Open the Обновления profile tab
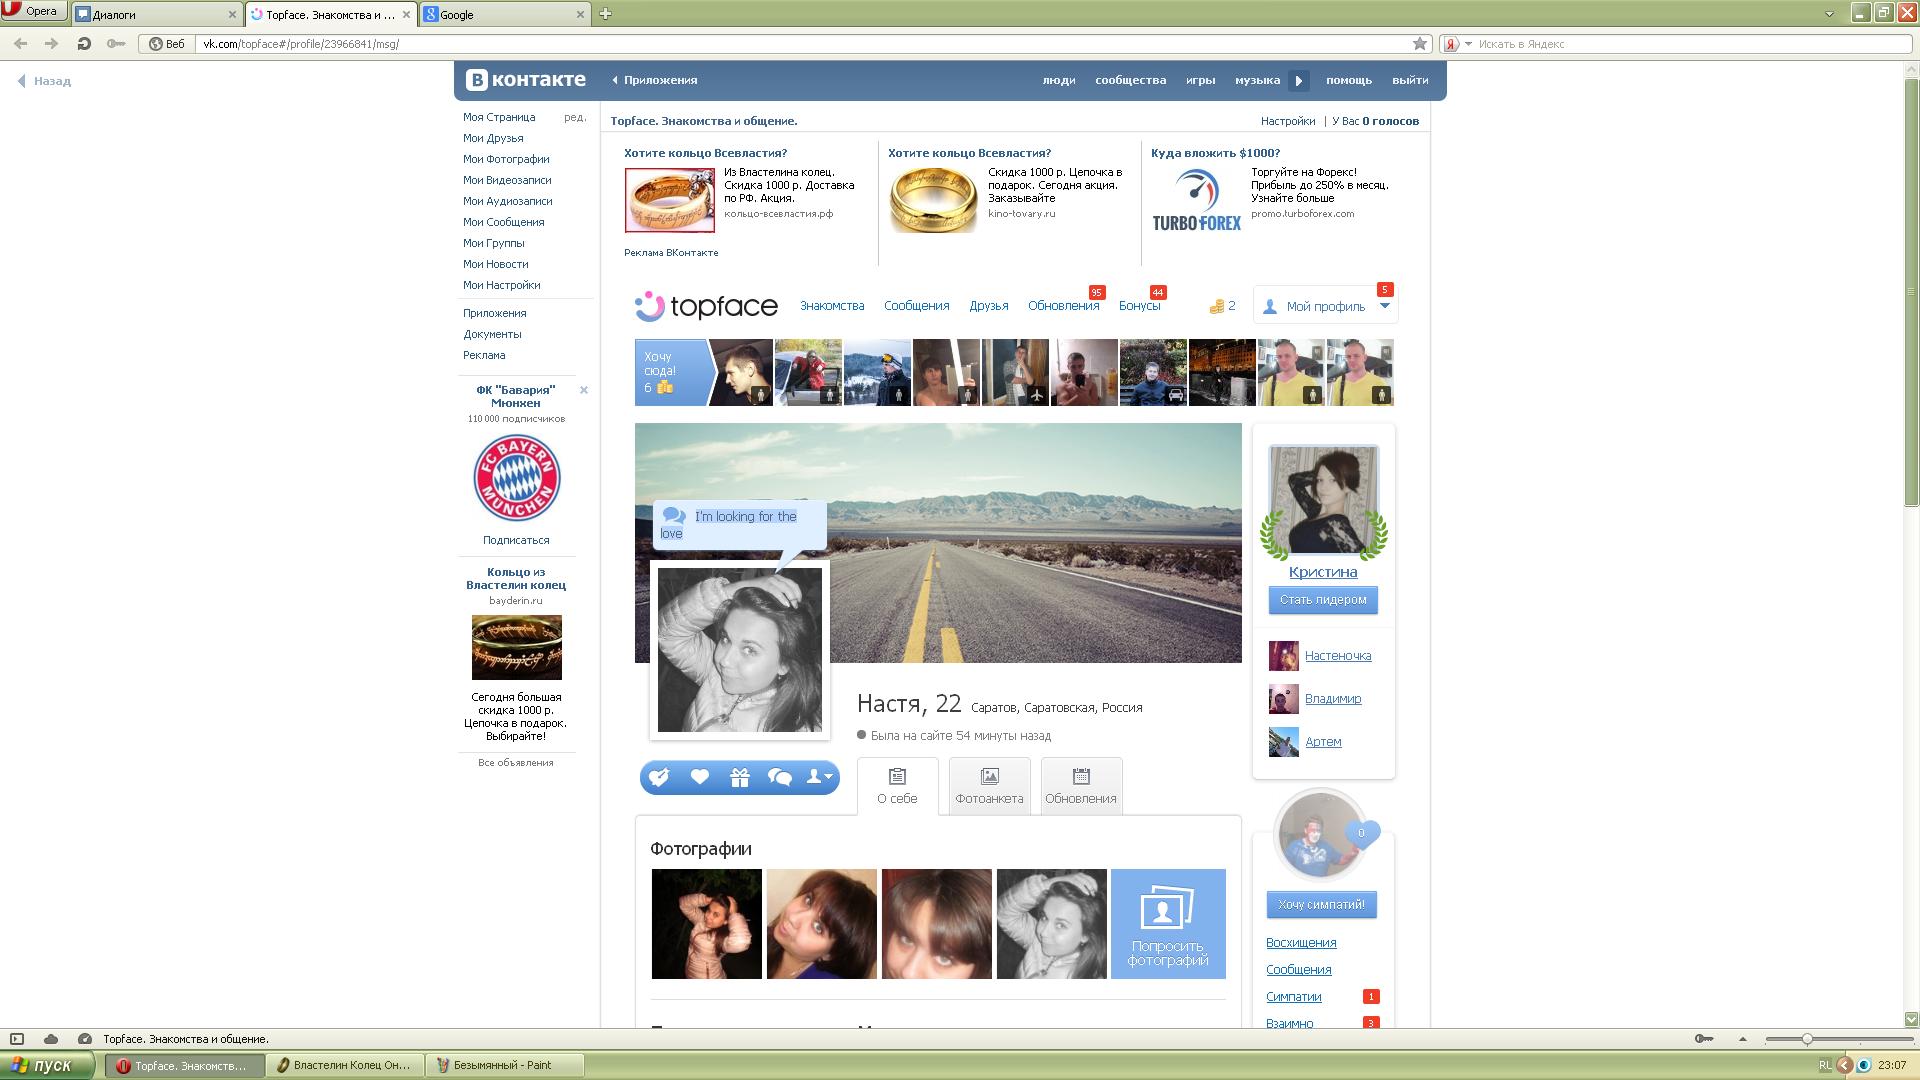1920x1080 pixels. click(x=1080, y=786)
